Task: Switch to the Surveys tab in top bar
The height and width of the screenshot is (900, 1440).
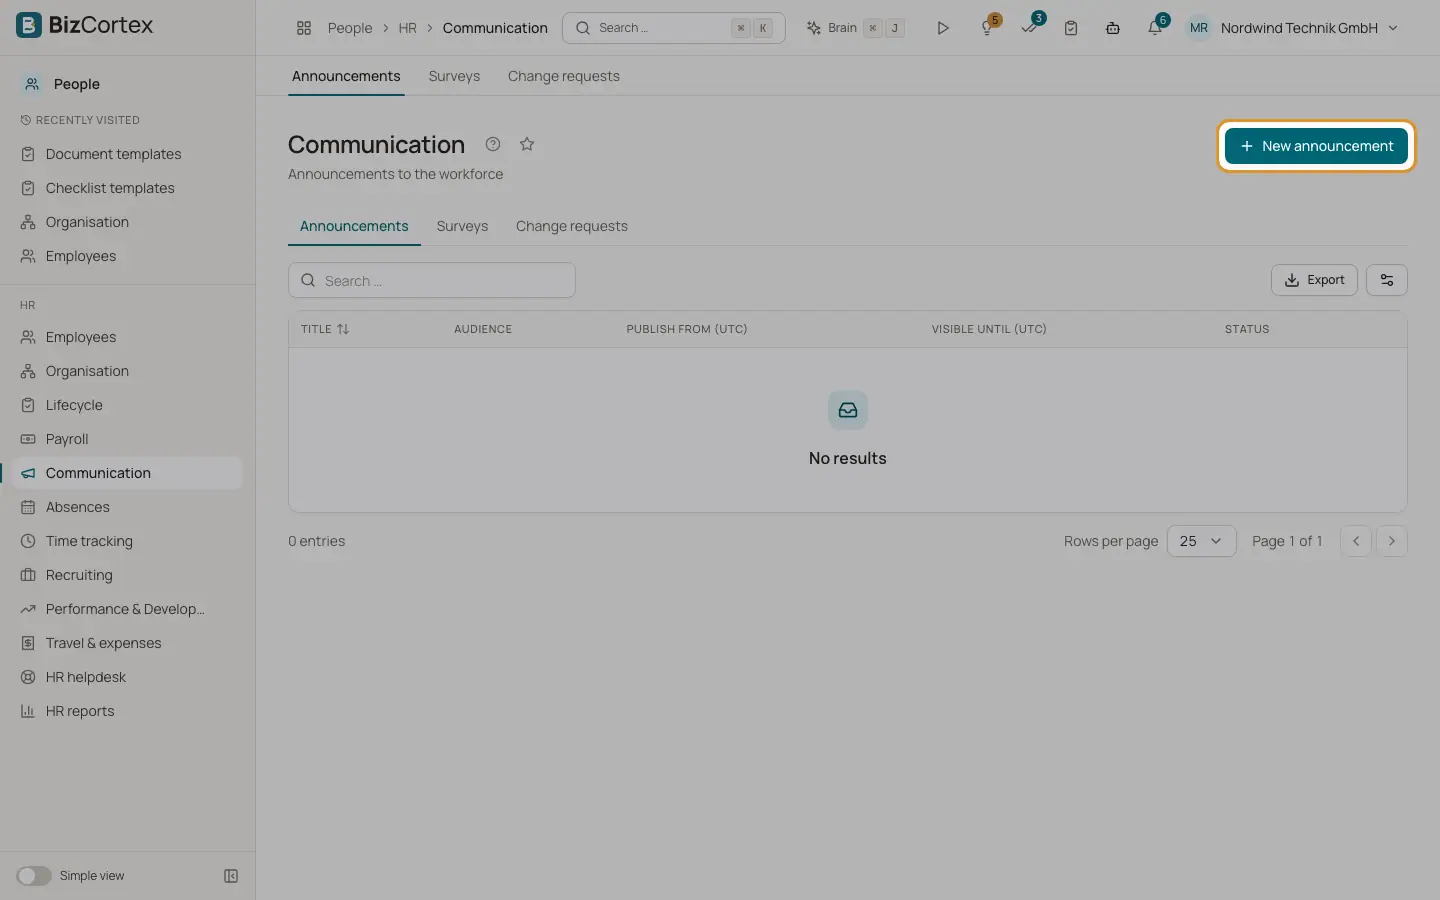Action: (x=454, y=76)
